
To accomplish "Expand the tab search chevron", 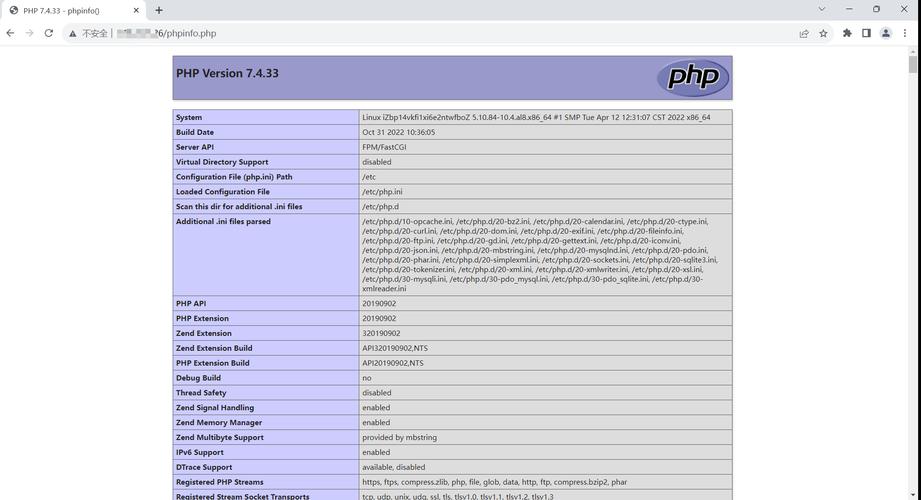I will pos(822,9).
